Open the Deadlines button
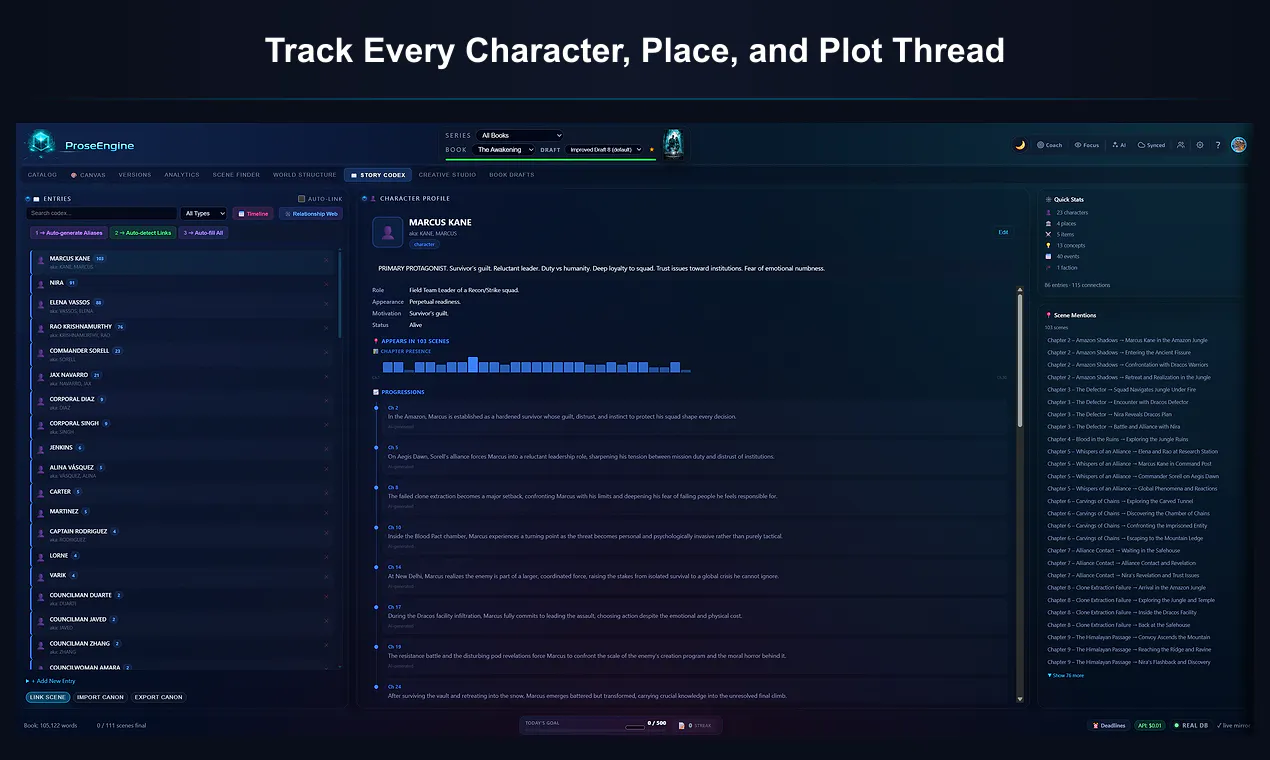Screen dimensions: 1270x760 pos(1109,726)
